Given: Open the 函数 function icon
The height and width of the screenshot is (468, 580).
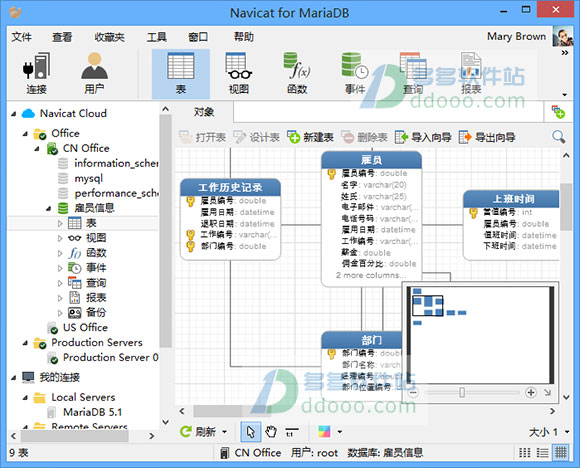Looking at the screenshot, I should coord(297,73).
